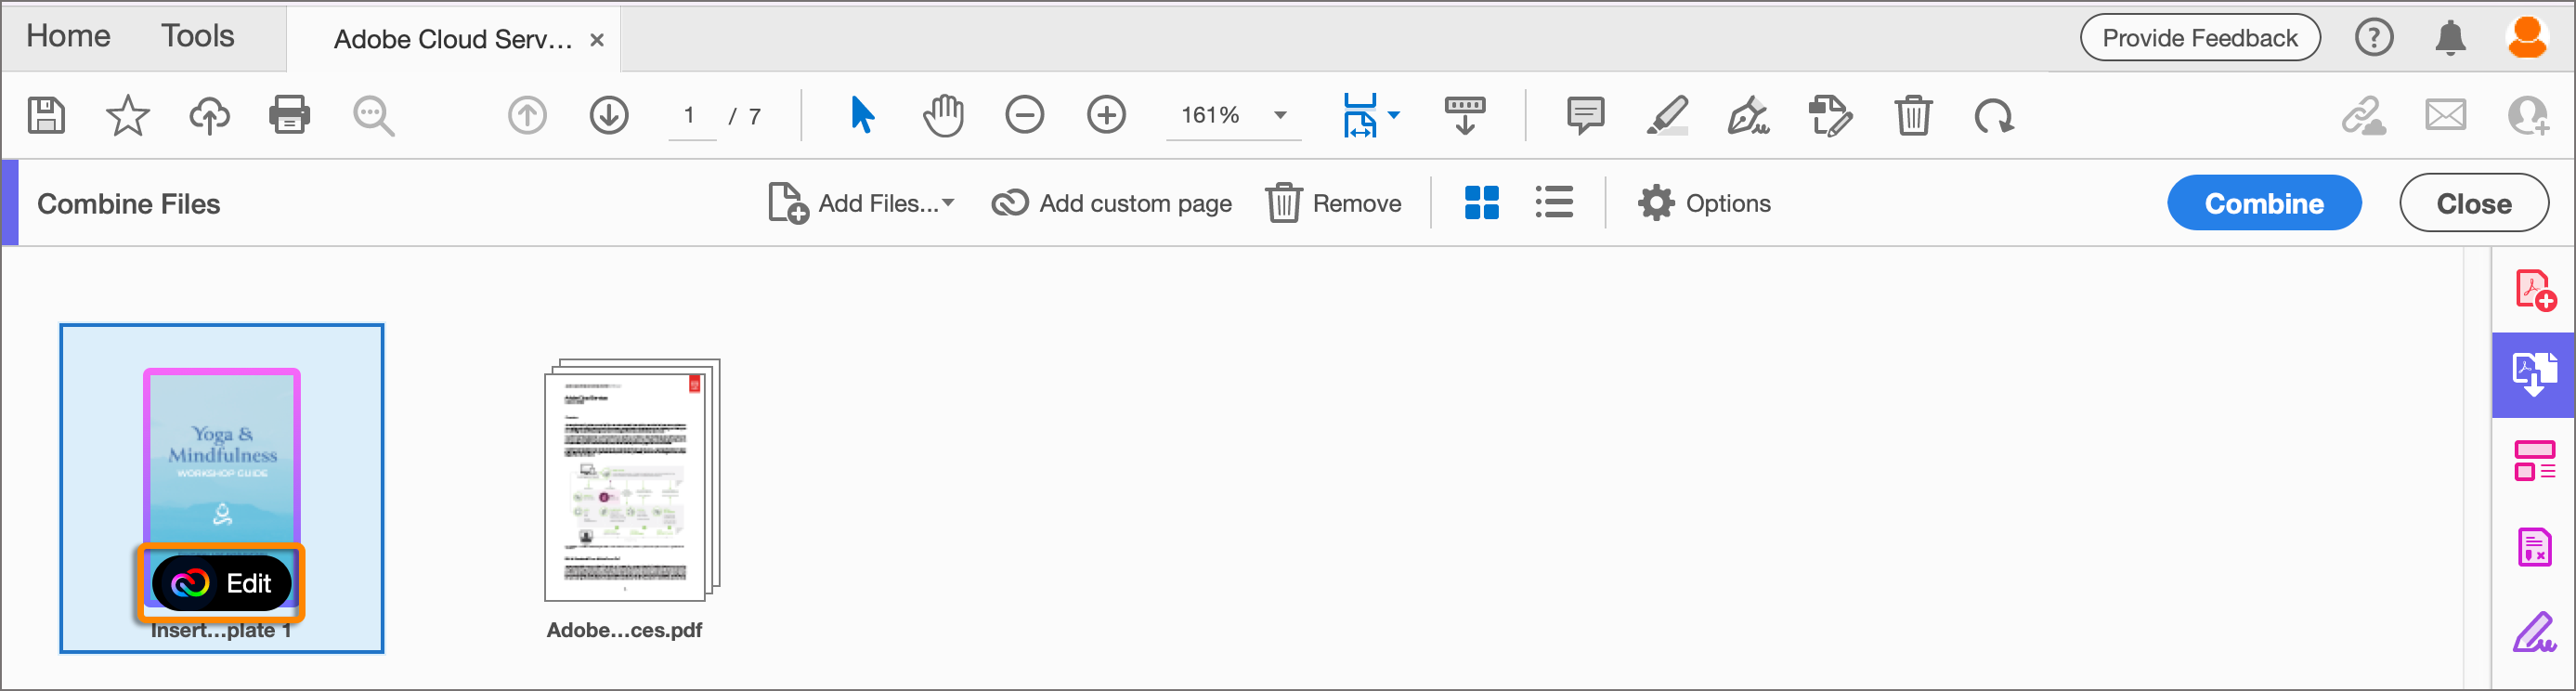The height and width of the screenshot is (691, 2576).
Task: Rotate the page clockwise
Action: [1994, 117]
